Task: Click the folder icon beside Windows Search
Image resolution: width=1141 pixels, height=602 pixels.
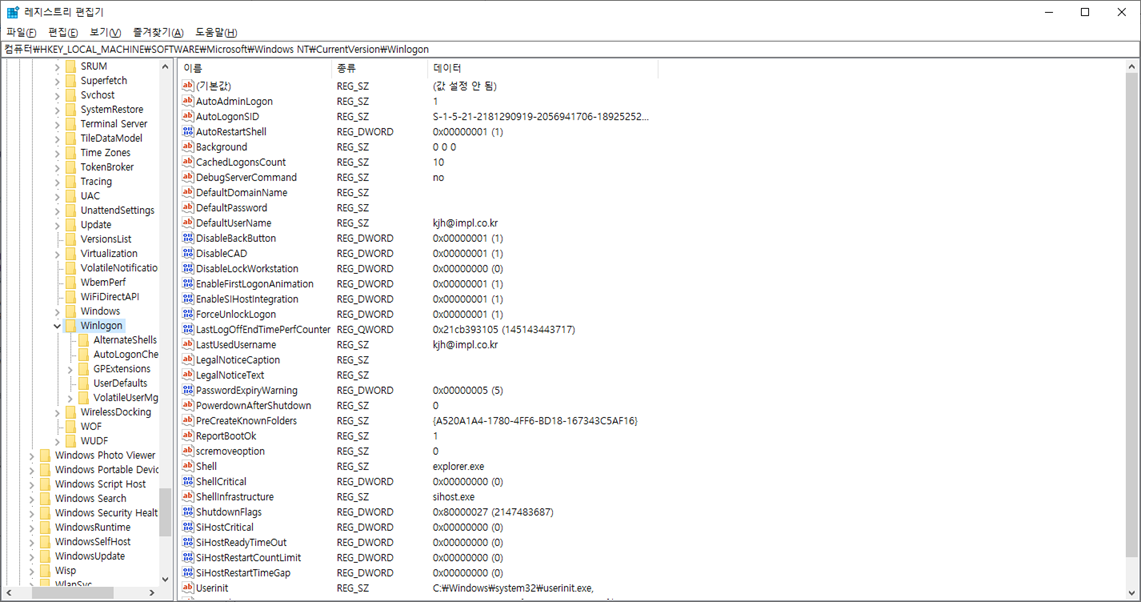Action: click(45, 499)
